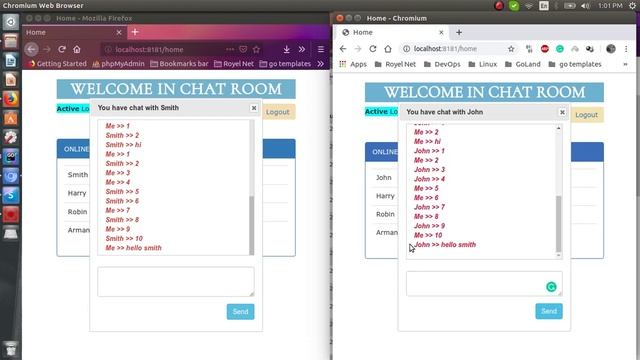
Task: Open Firefox page actions three-dot menu
Action: coord(230,49)
